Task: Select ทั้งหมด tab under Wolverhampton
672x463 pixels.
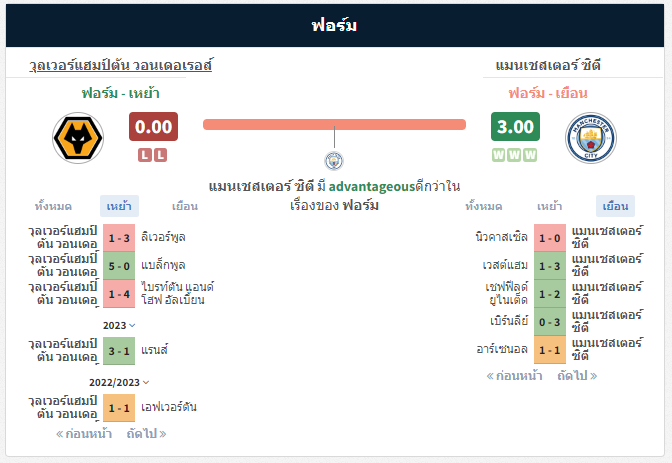Action: (53, 206)
